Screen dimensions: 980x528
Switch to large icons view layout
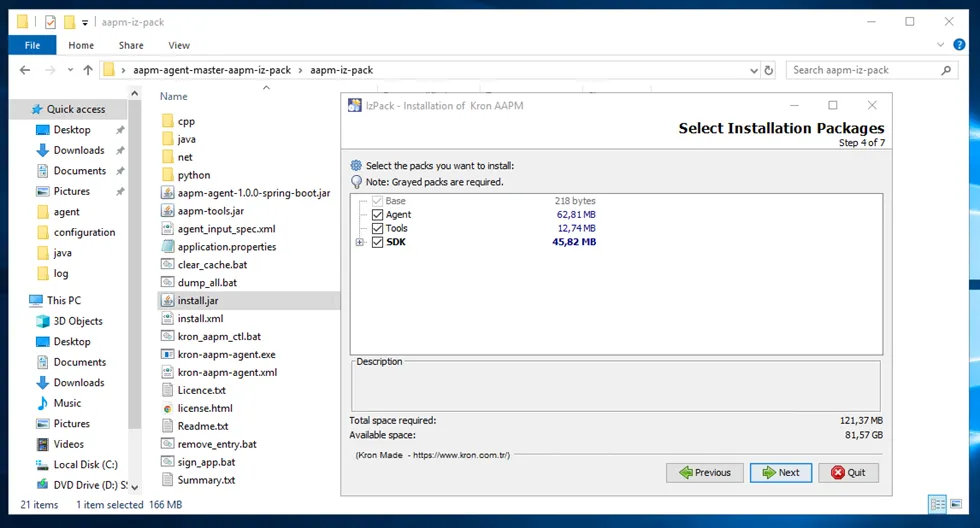pos(956,504)
